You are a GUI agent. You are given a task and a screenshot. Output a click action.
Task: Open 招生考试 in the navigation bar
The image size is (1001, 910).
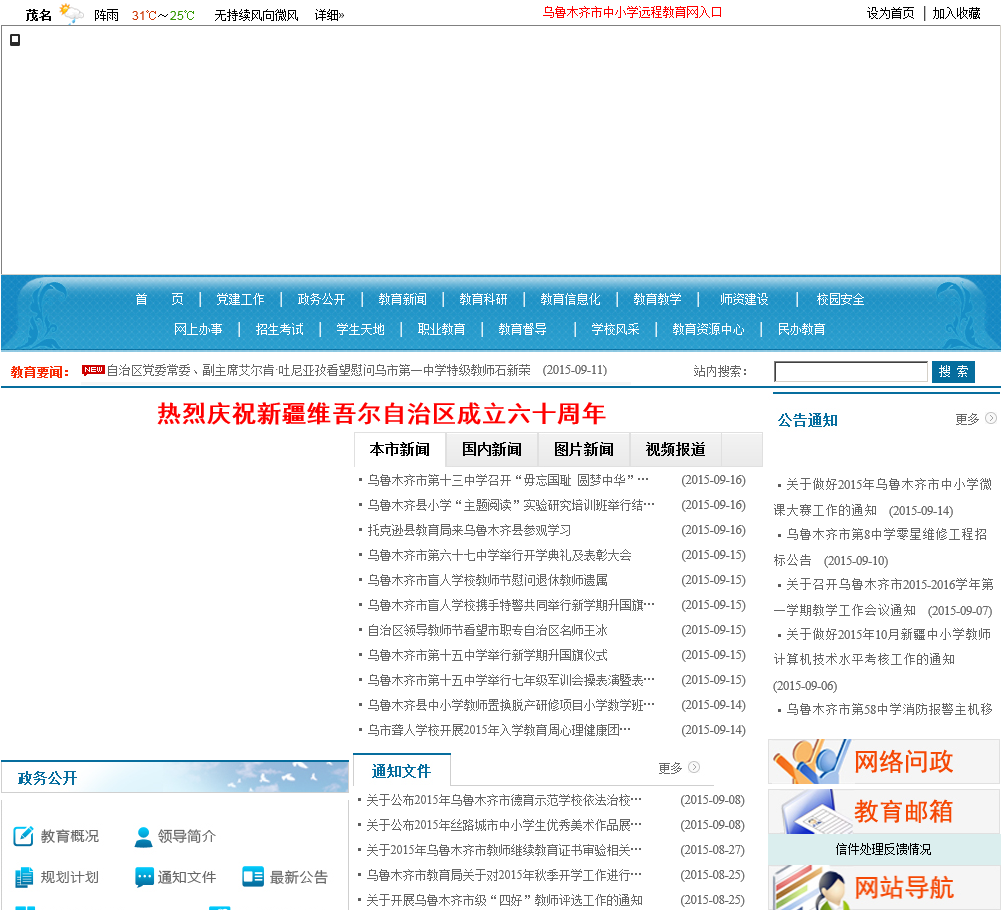click(x=279, y=329)
